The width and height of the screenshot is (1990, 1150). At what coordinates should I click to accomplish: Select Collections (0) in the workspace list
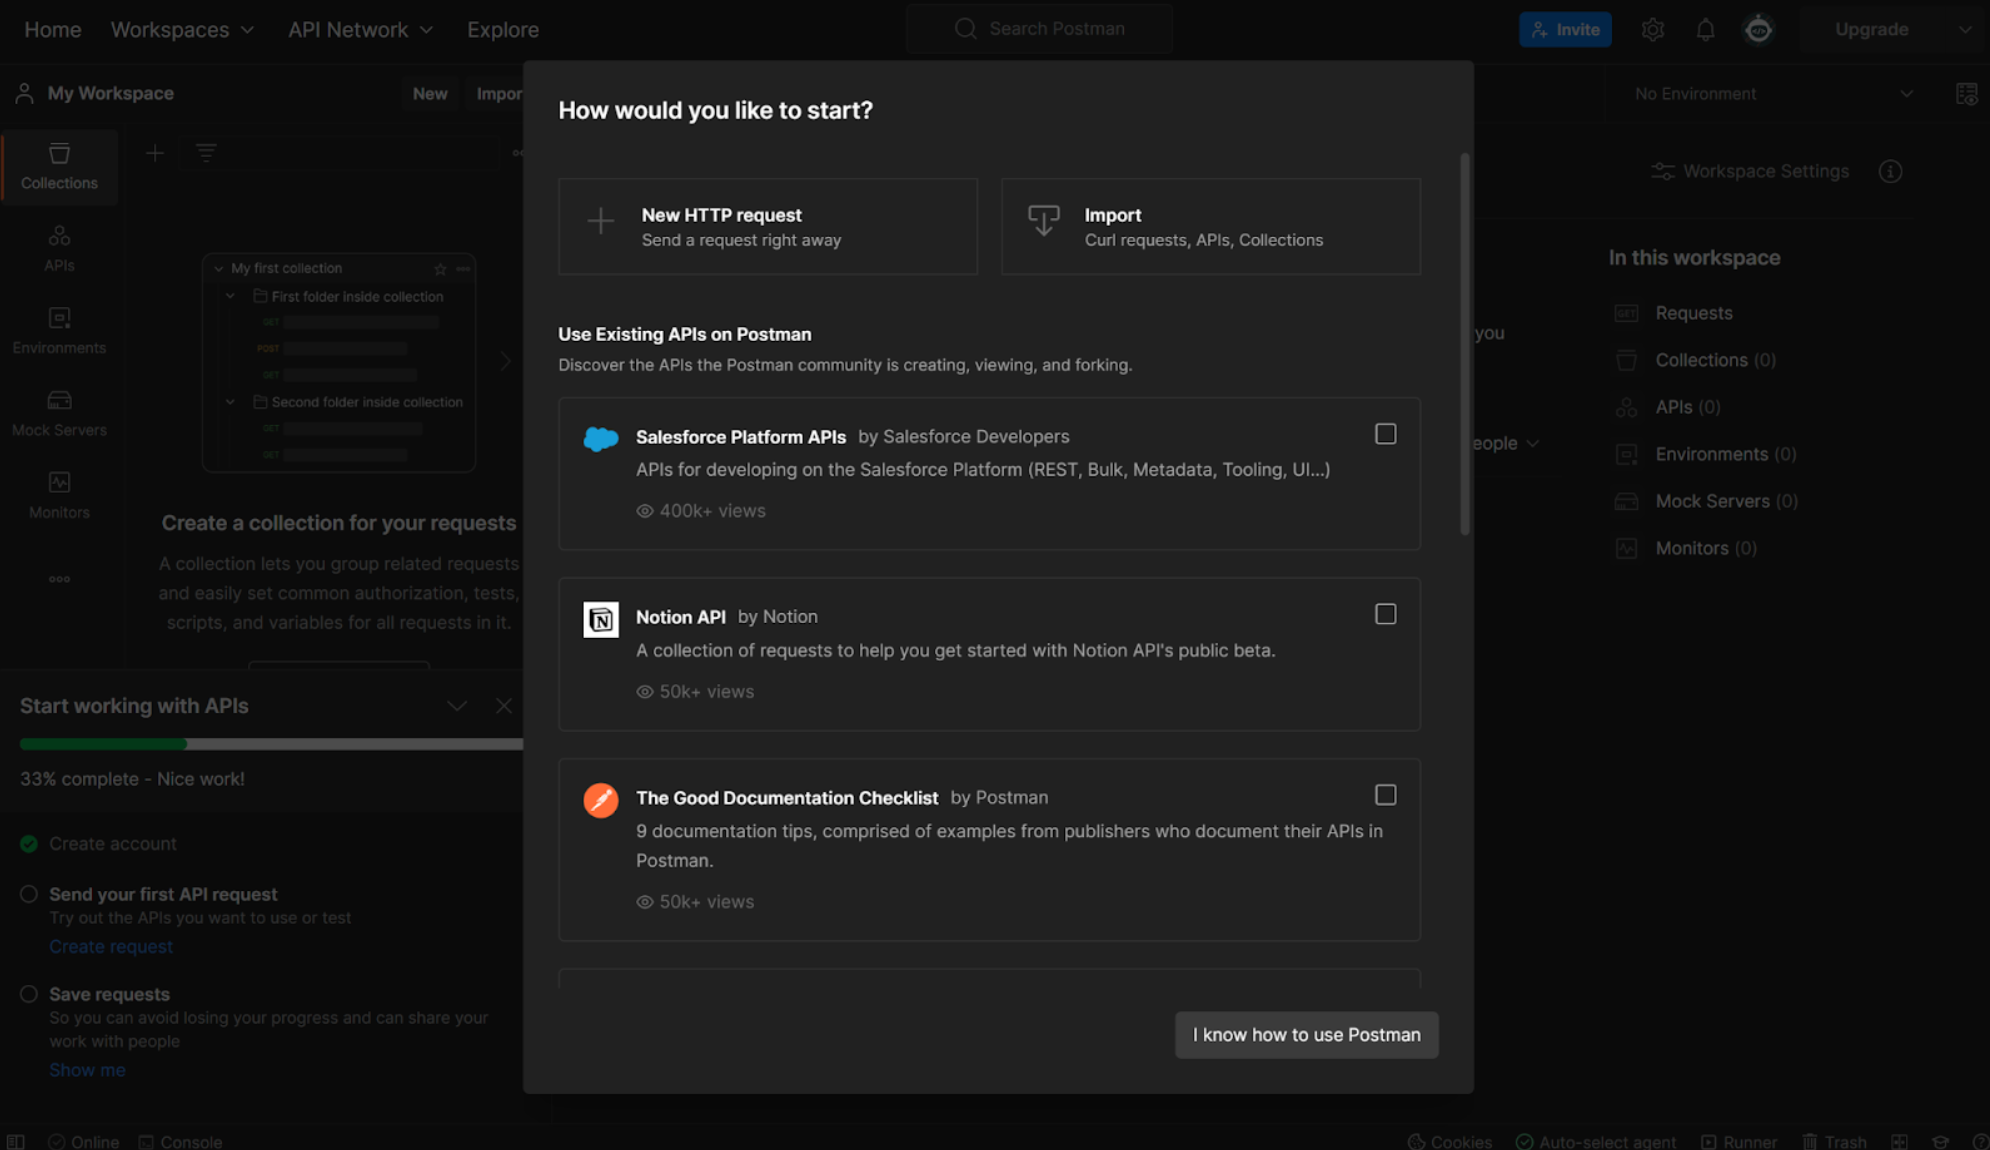click(1716, 360)
